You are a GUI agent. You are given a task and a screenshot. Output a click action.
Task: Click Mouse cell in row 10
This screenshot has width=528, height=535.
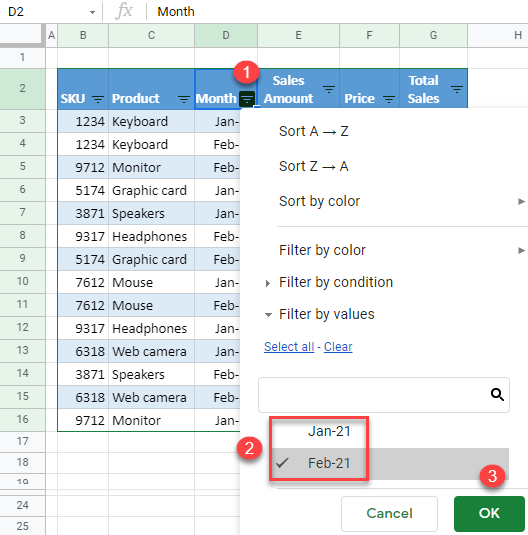coord(152,283)
